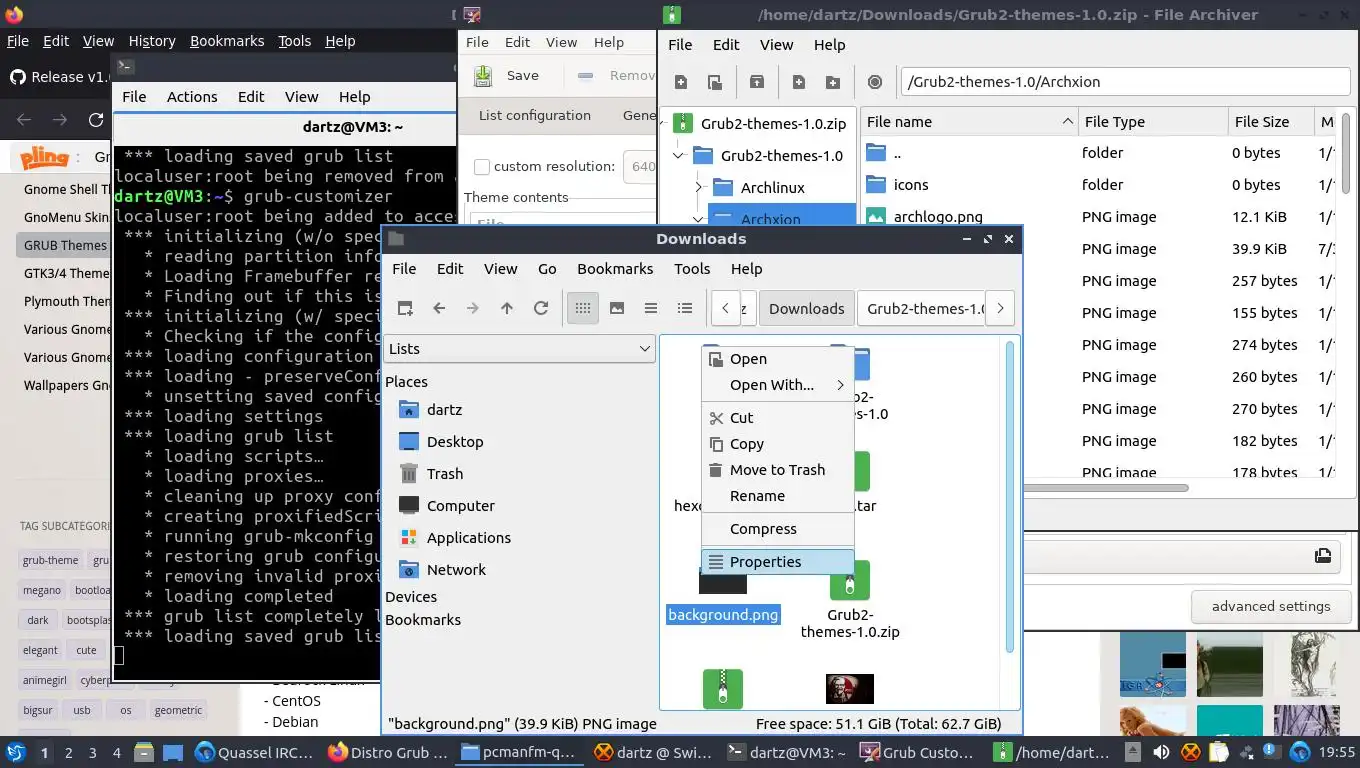This screenshot has width=1360, height=768.
Task: Choose Rename in the context menu
Action: click(x=778, y=496)
